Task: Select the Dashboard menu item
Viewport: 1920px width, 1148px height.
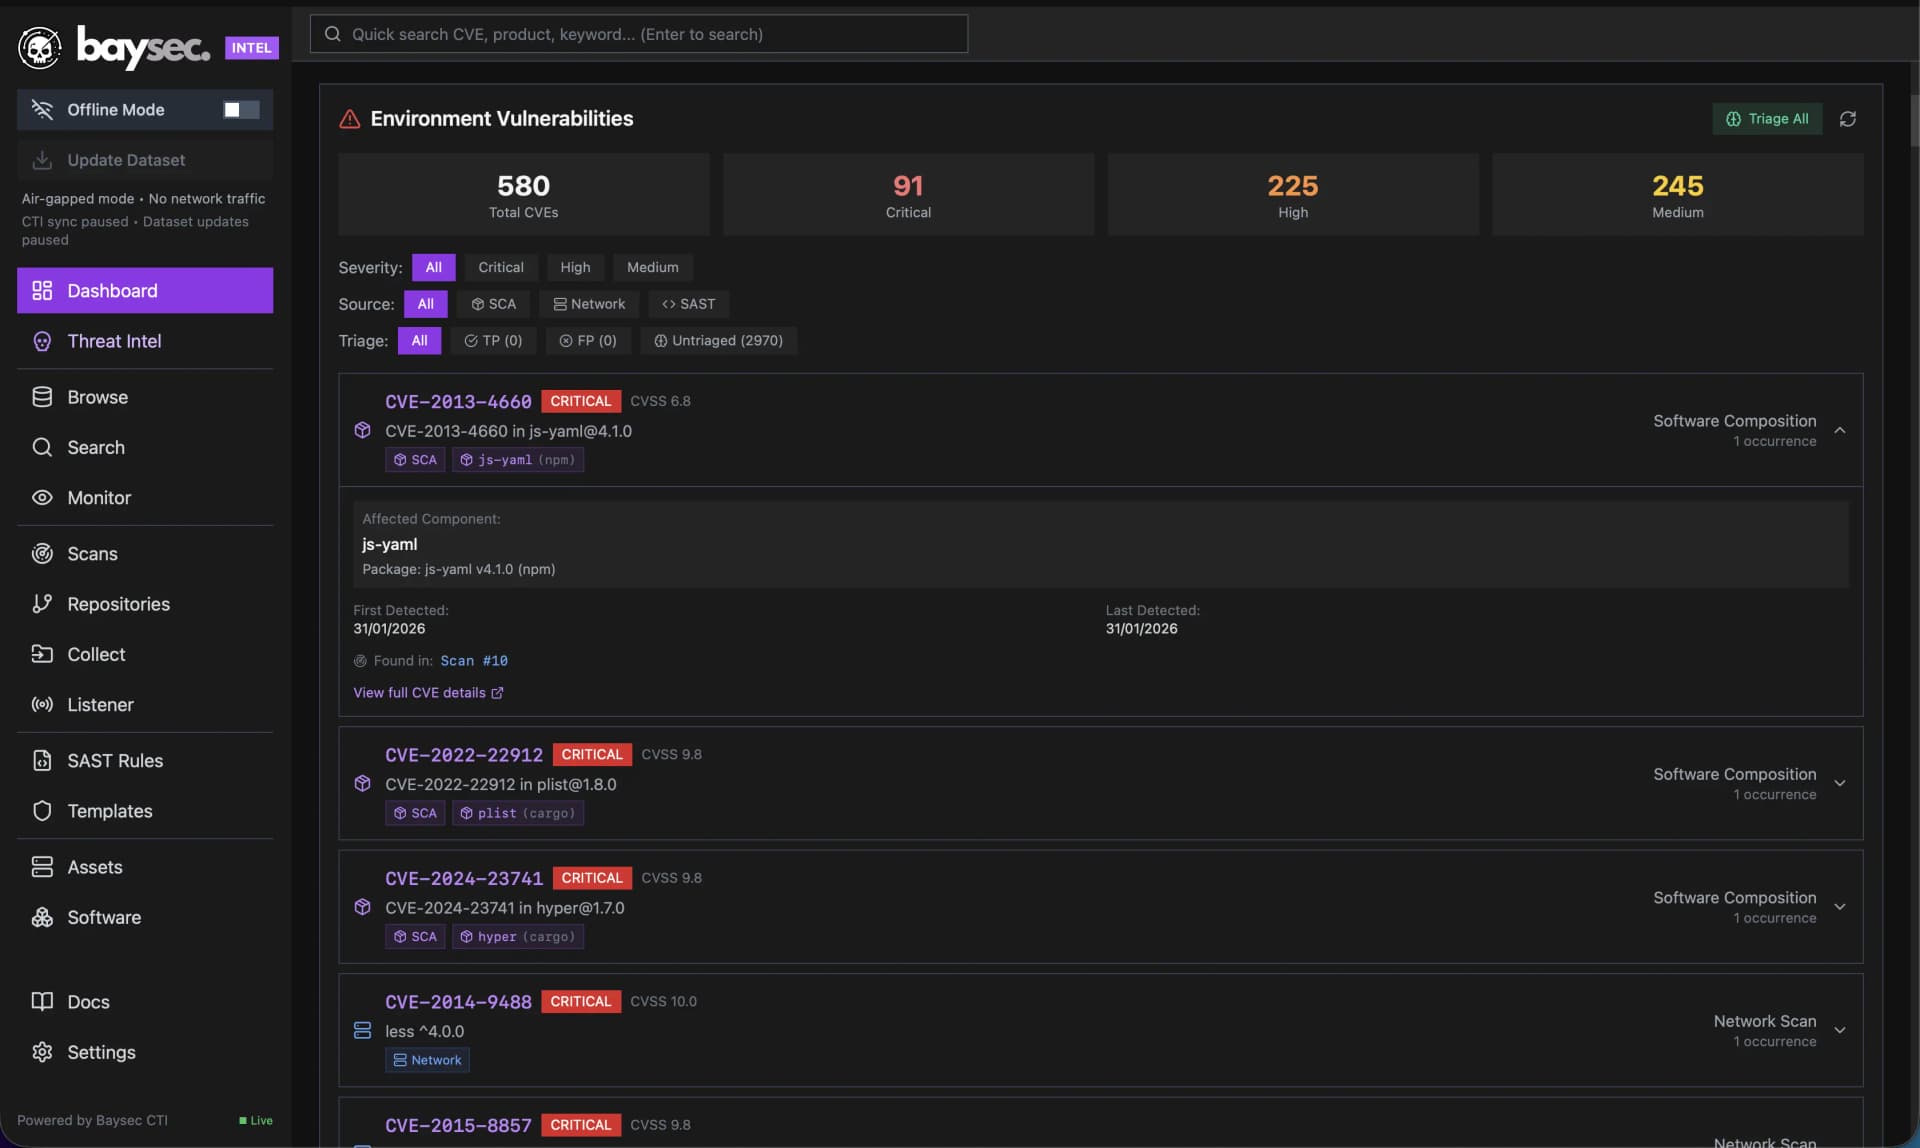Action: click(x=145, y=291)
